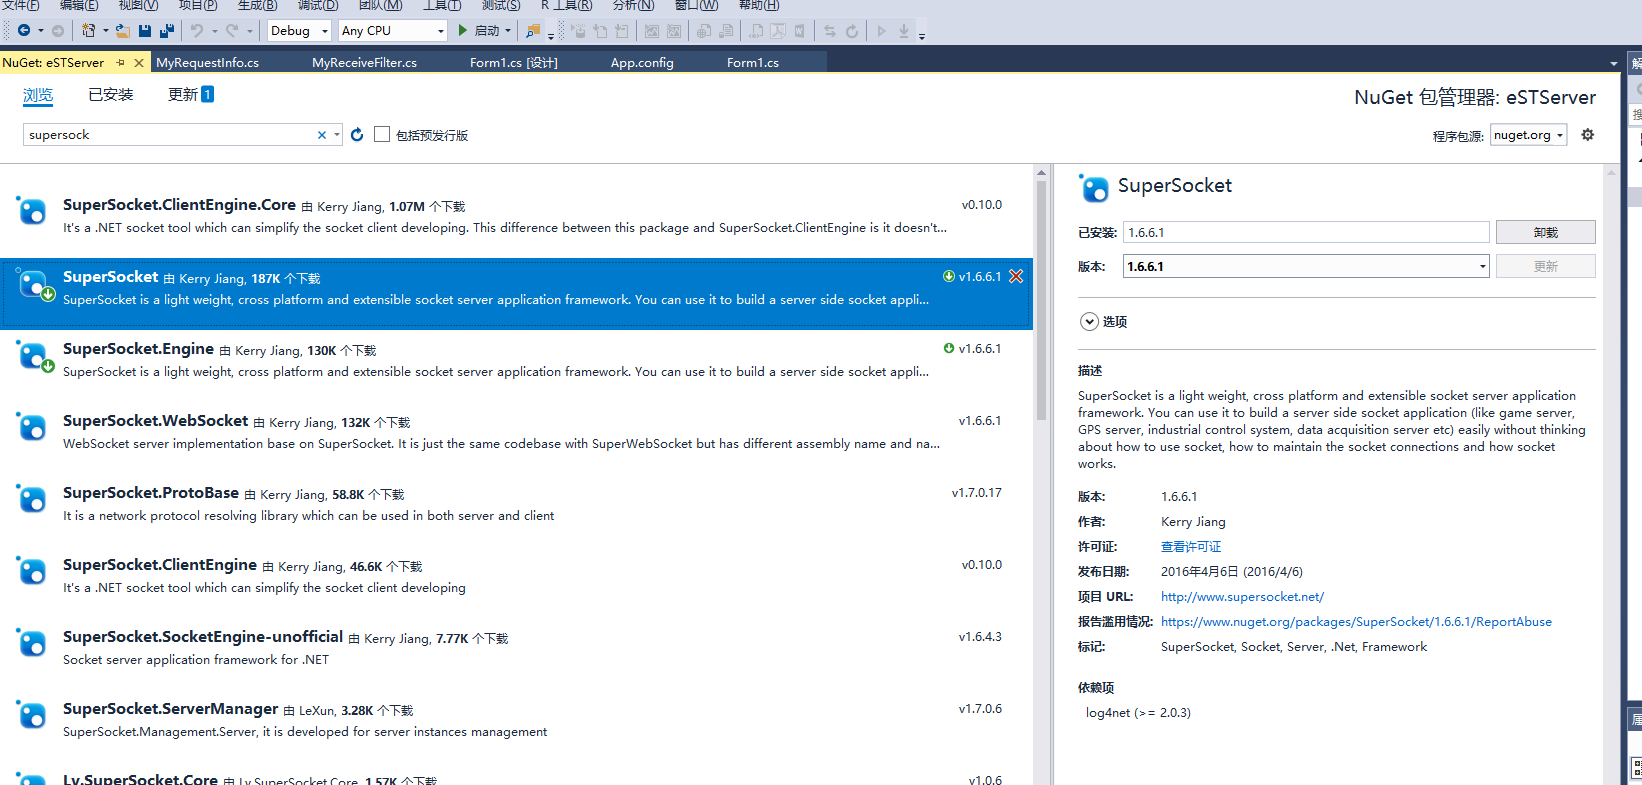
Task: Open the search box history dropdown arrow
Action: pos(337,135)
